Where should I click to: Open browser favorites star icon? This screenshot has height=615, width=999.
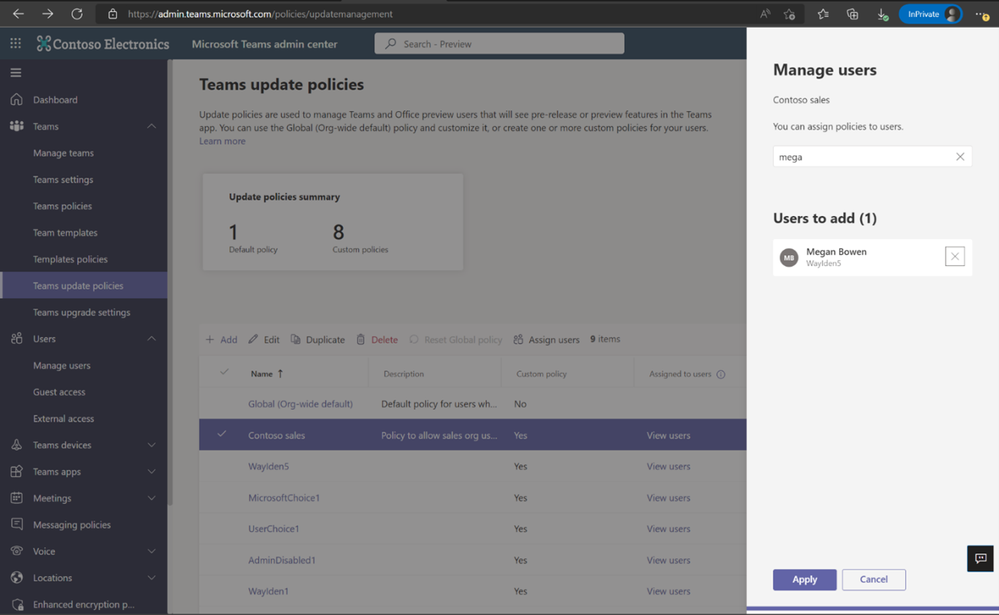[823, 14]
